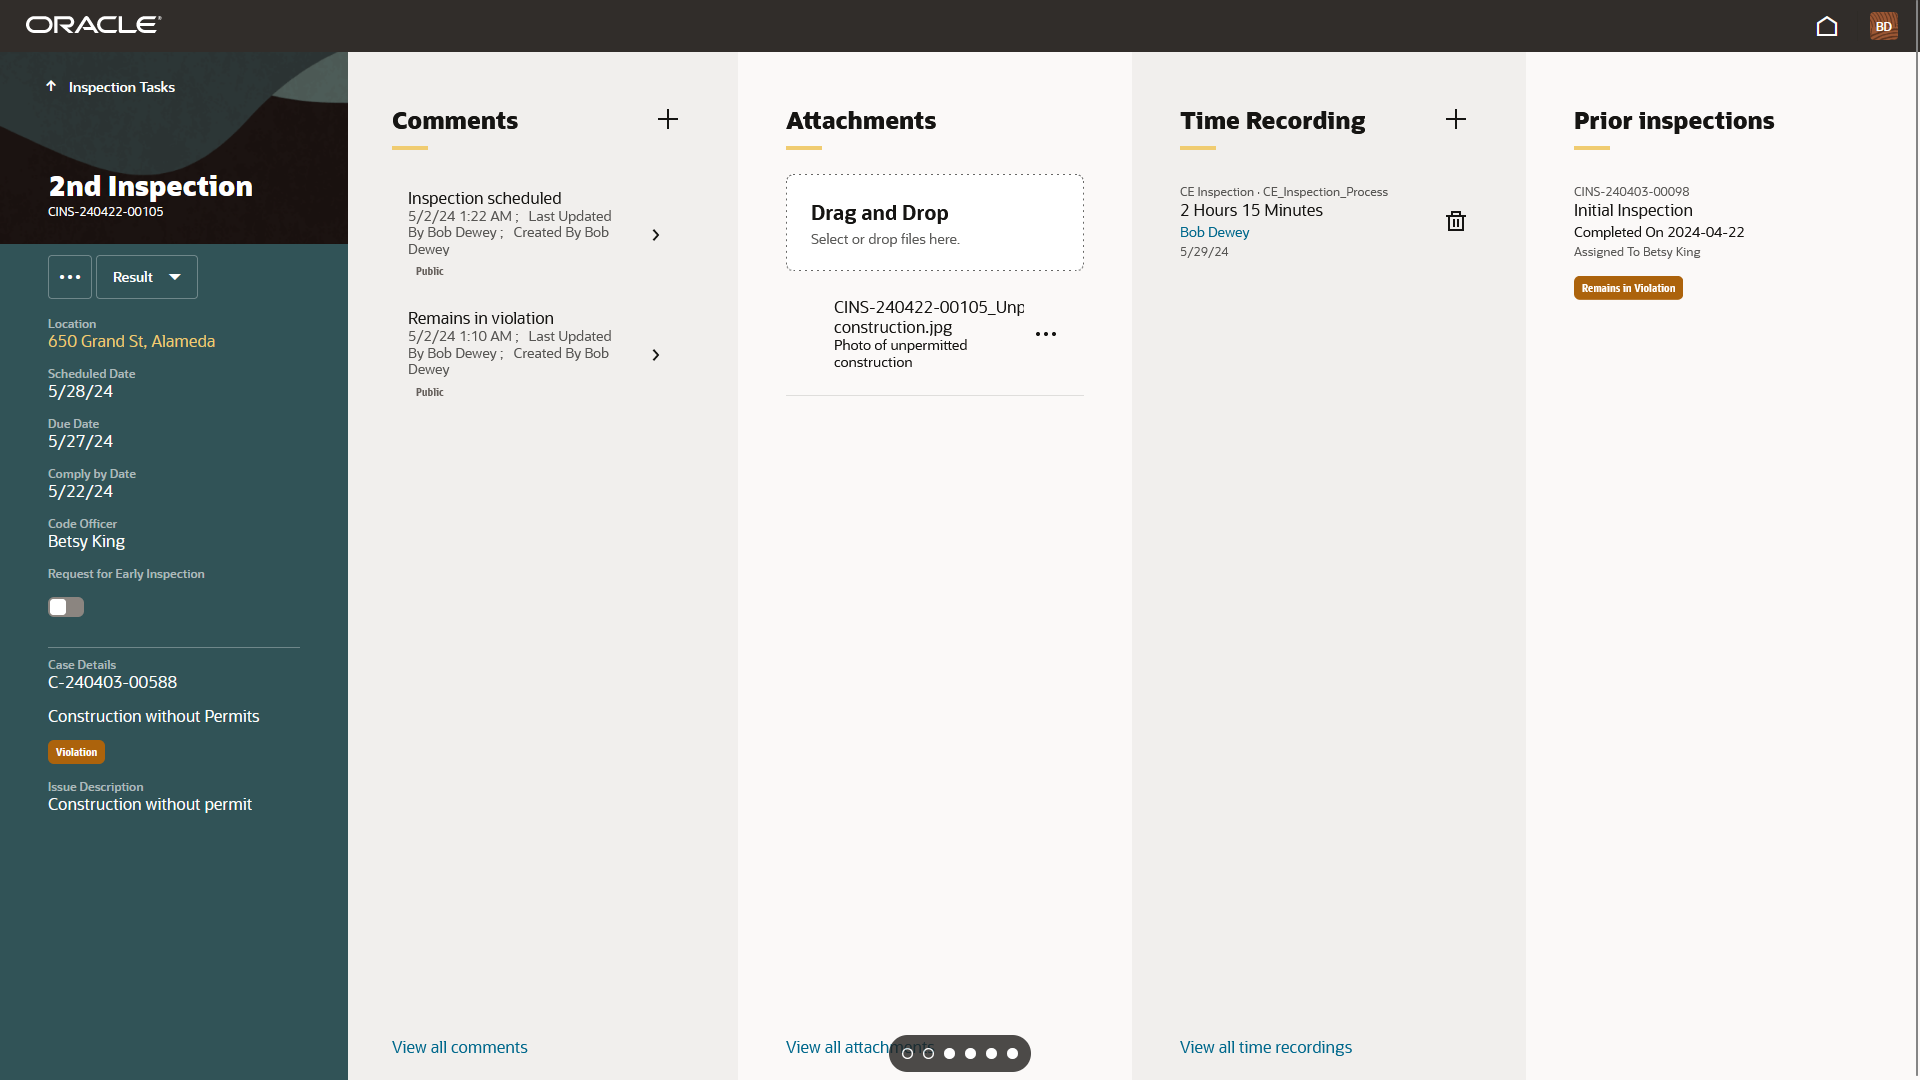Viewport: 1920px width, 1080px height.
Task: Click the Photo of unpermitted construction description
Action: [x=900, y=354]
